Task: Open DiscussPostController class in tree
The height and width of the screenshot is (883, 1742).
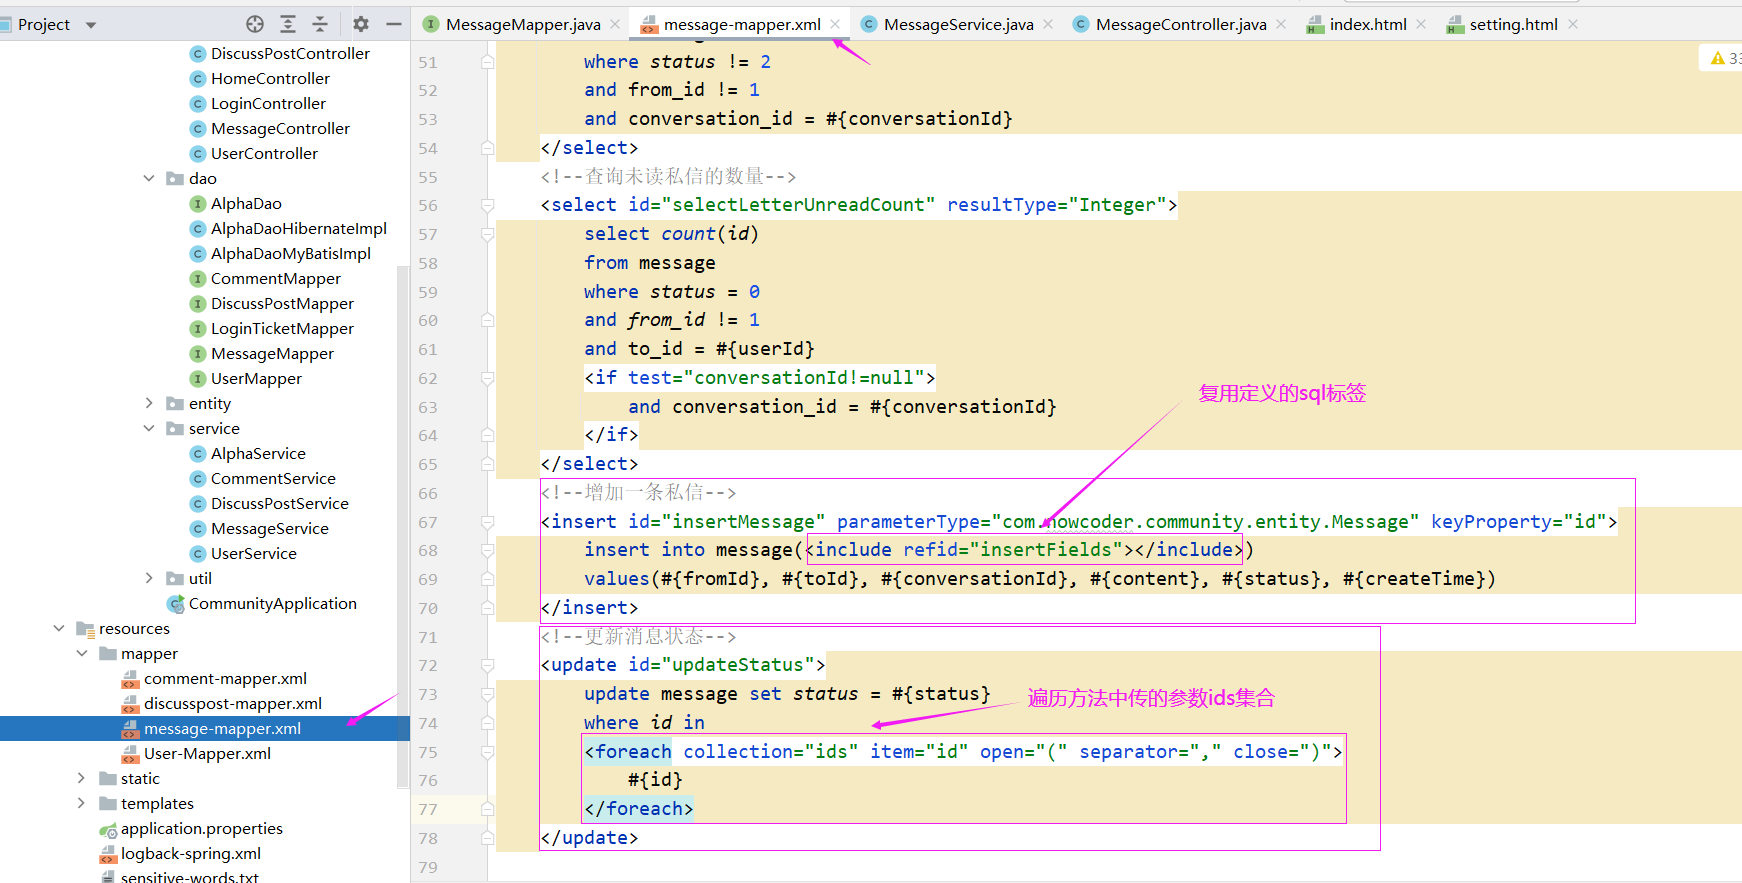Action: (290, 53)
